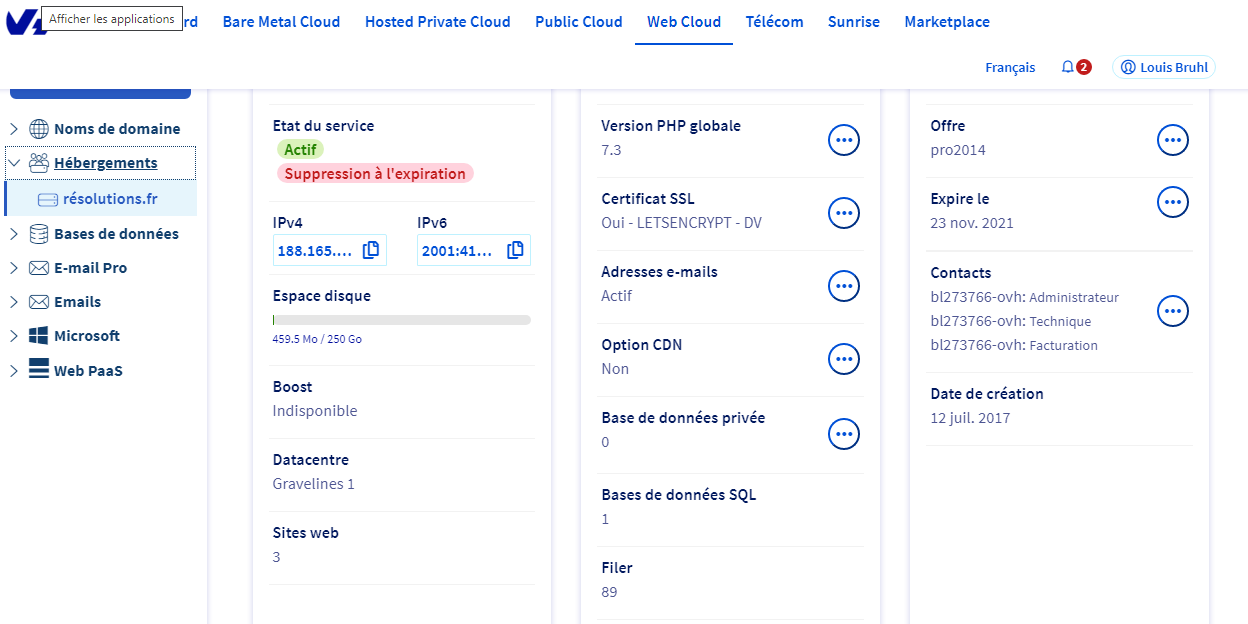1248x624 pixels.
Task: Switch to the Public Cloud tab
Action: pos(578,22)
